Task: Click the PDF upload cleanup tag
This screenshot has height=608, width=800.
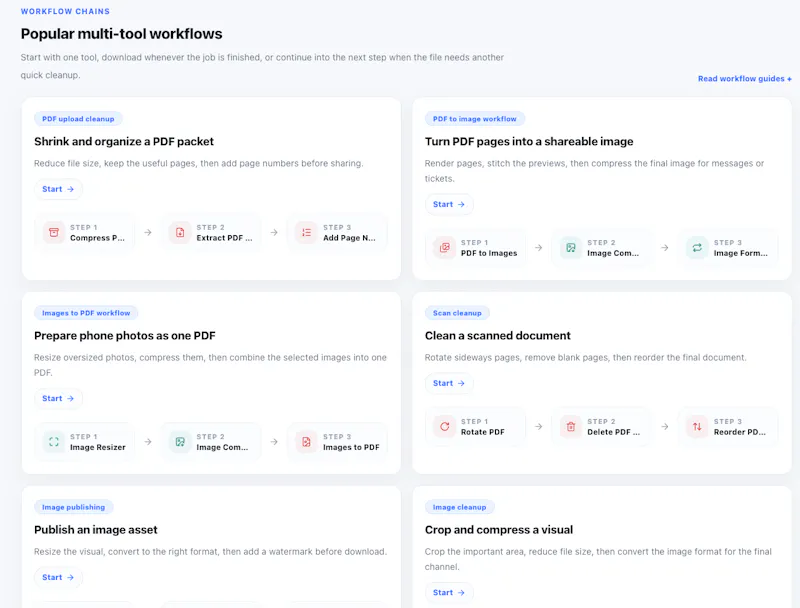Action: click(x=78, y=119)
